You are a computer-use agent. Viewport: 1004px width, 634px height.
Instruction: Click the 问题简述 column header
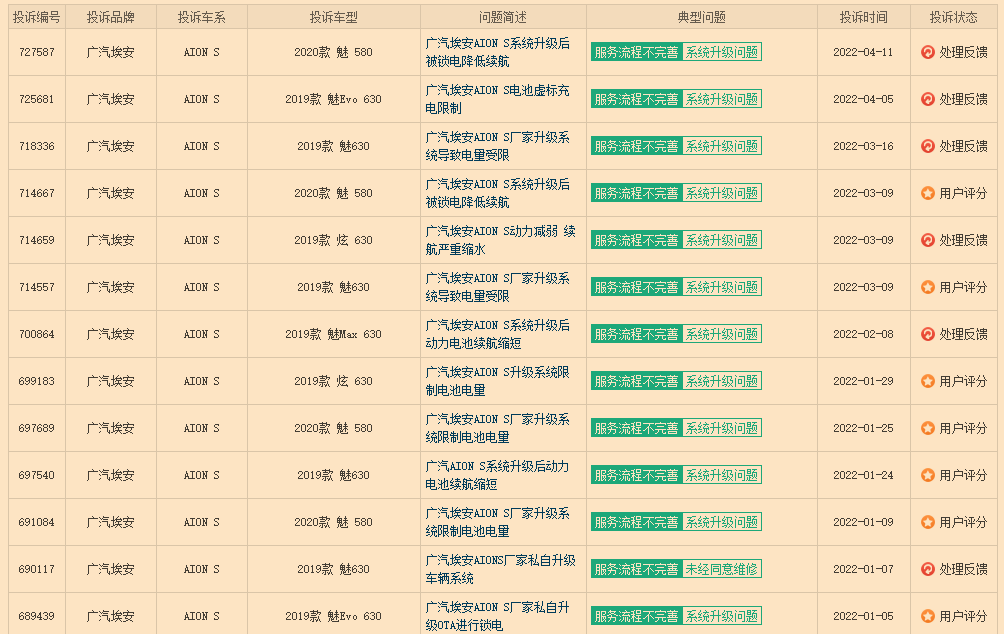click(x=503, y=17)
